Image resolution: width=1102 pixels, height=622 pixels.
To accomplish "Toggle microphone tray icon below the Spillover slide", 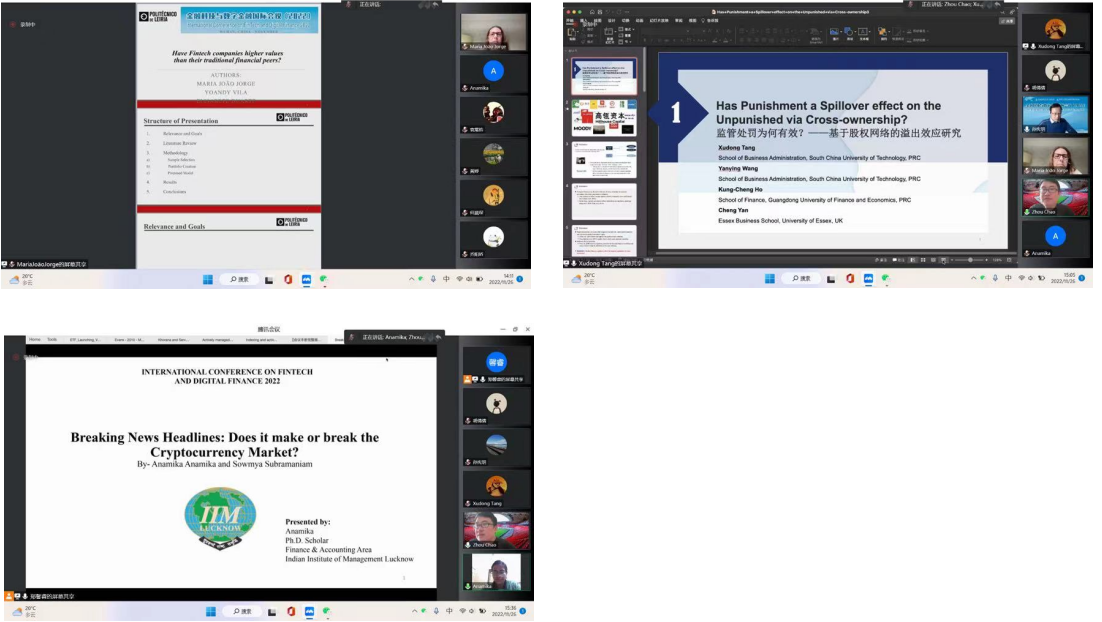I will coord(994,278).
